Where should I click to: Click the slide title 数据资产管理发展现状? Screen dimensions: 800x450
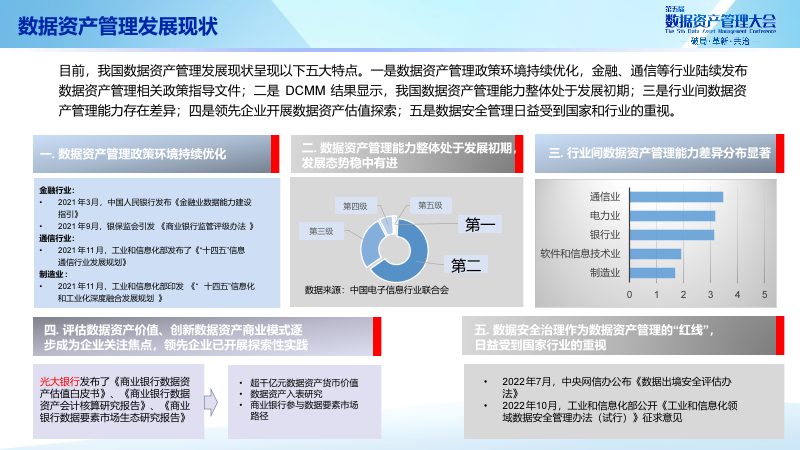(118, 26)
